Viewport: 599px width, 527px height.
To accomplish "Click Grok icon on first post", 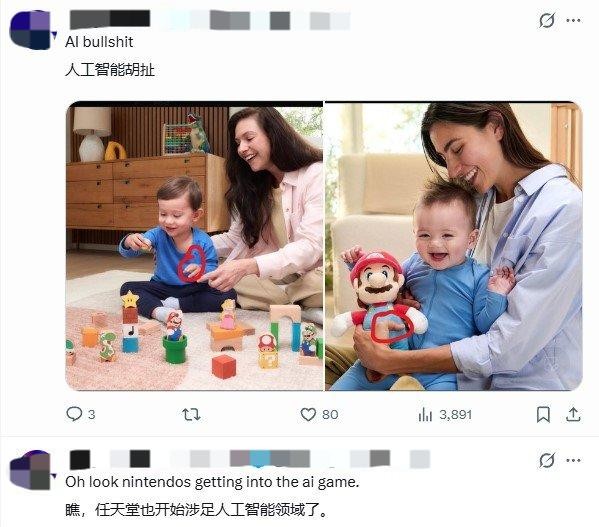I will [x=547, y=20].
